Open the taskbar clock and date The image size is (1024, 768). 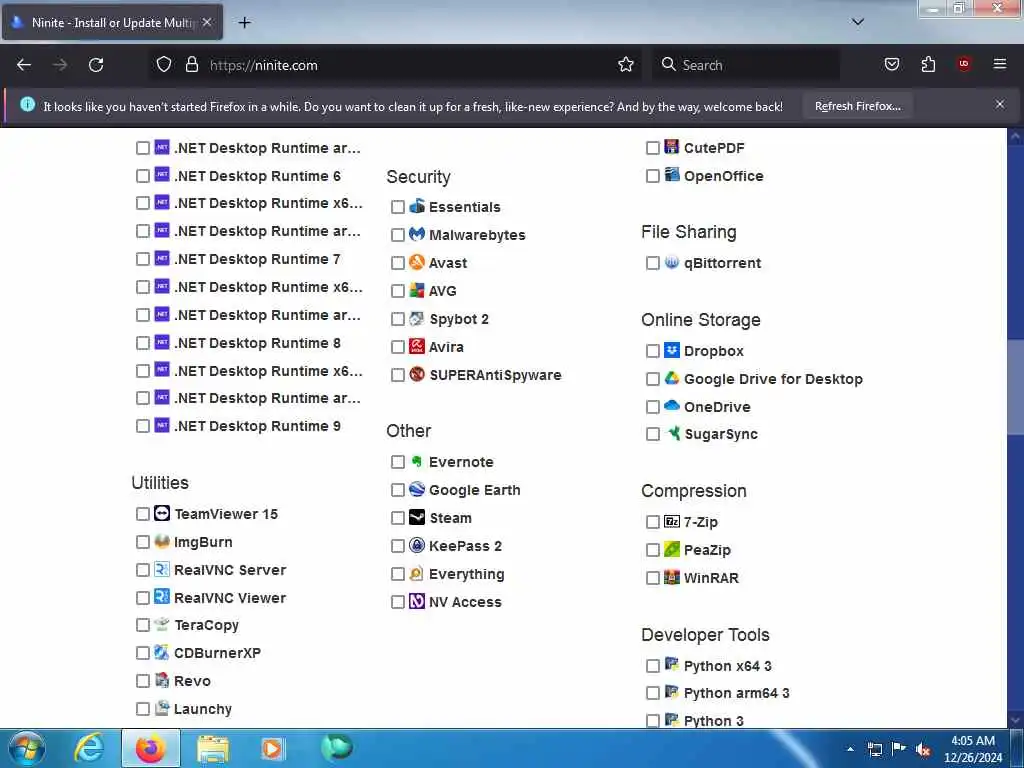(x=972, y=749)
